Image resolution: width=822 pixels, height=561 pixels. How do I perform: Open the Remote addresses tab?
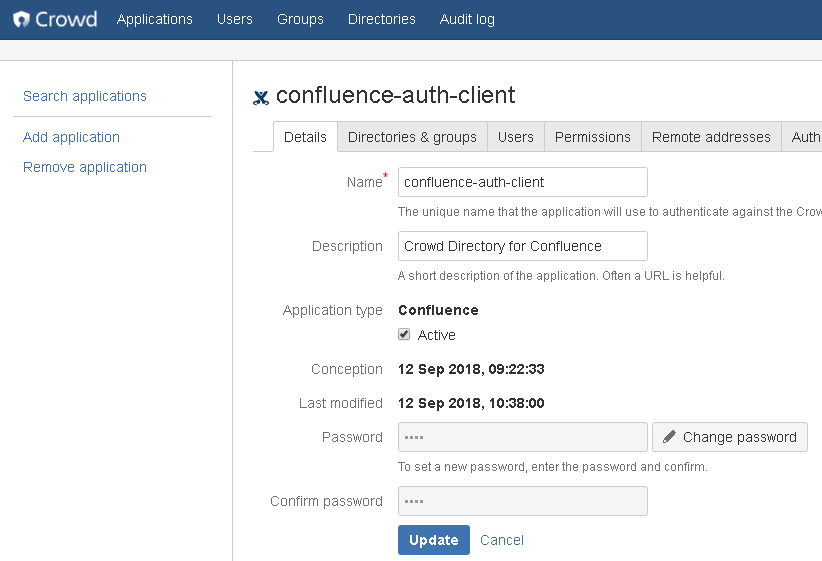tap(711, 137)
